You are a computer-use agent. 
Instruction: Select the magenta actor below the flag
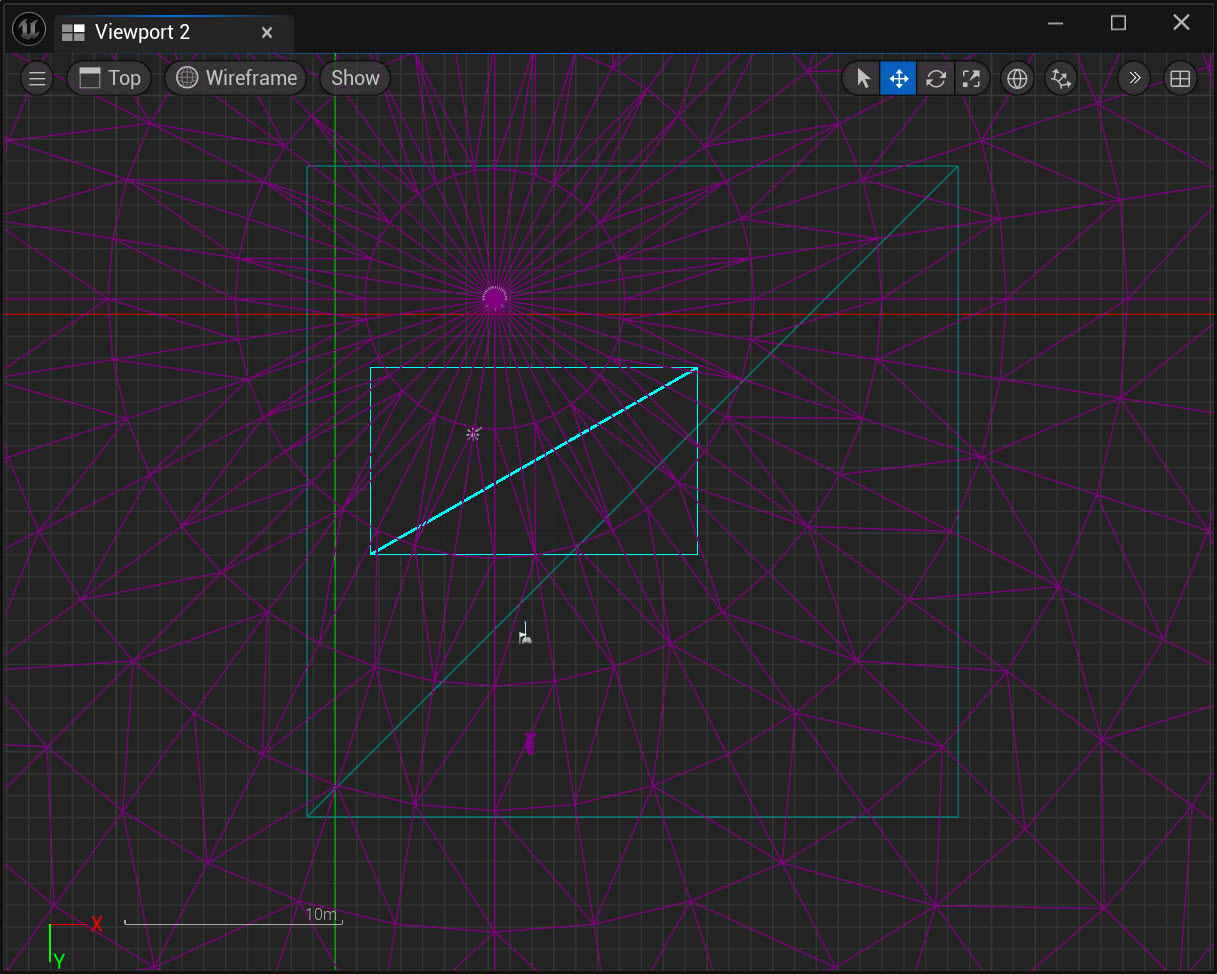tap(530, 743)
